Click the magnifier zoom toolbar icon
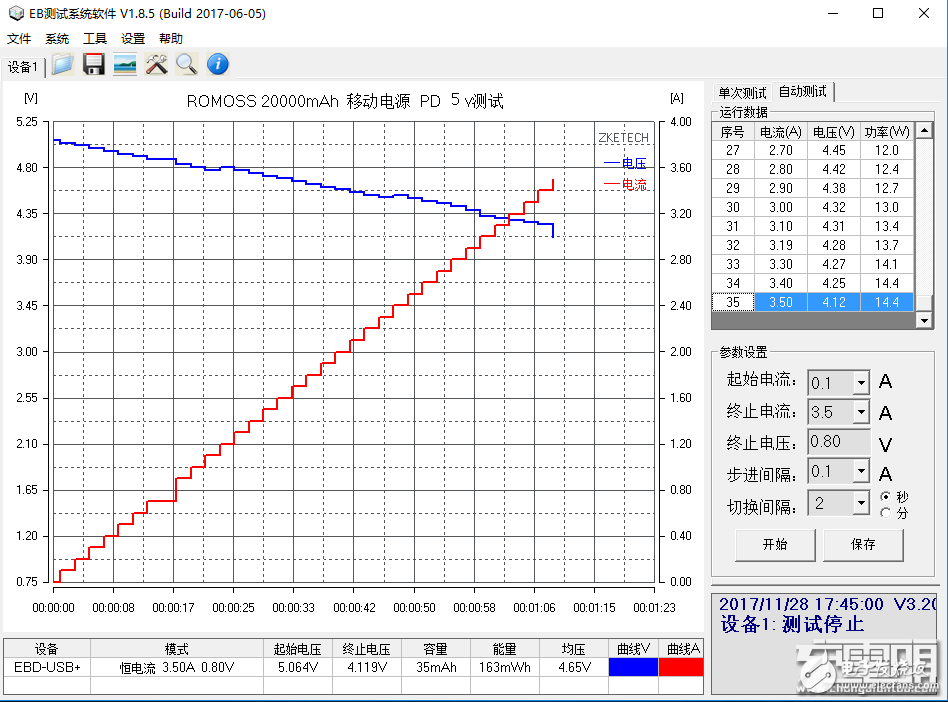This screenshot has height=702, width=948. pos(186,65)
